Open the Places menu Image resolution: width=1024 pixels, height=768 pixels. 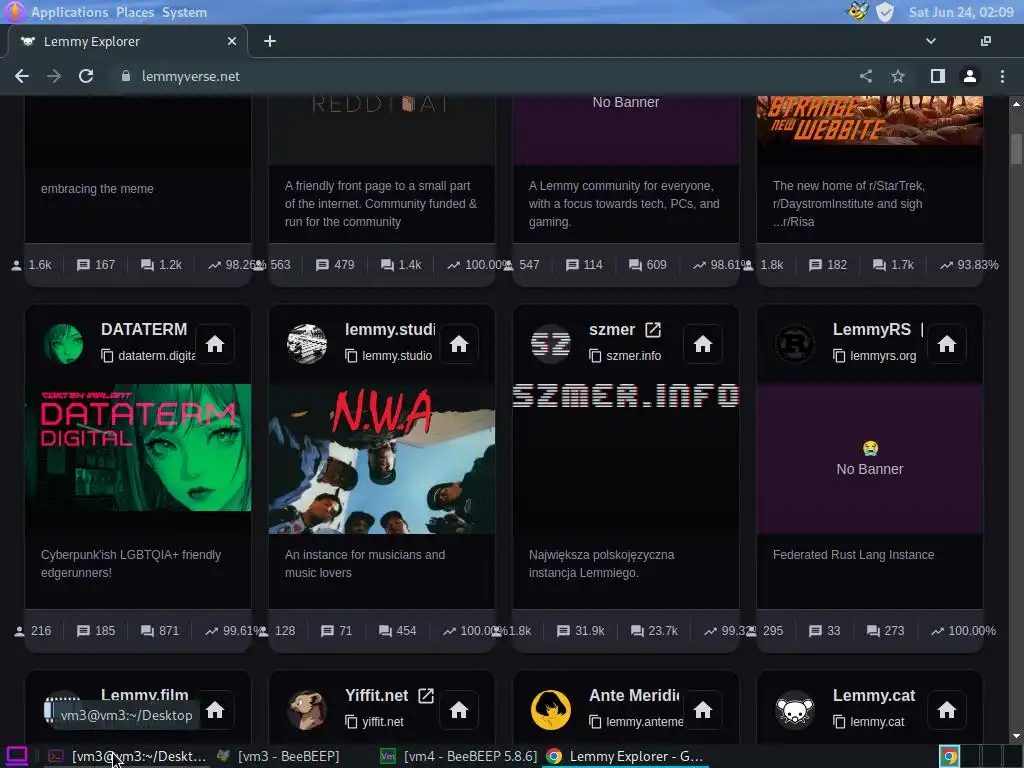pyautogui.click(x=135, y=12)
